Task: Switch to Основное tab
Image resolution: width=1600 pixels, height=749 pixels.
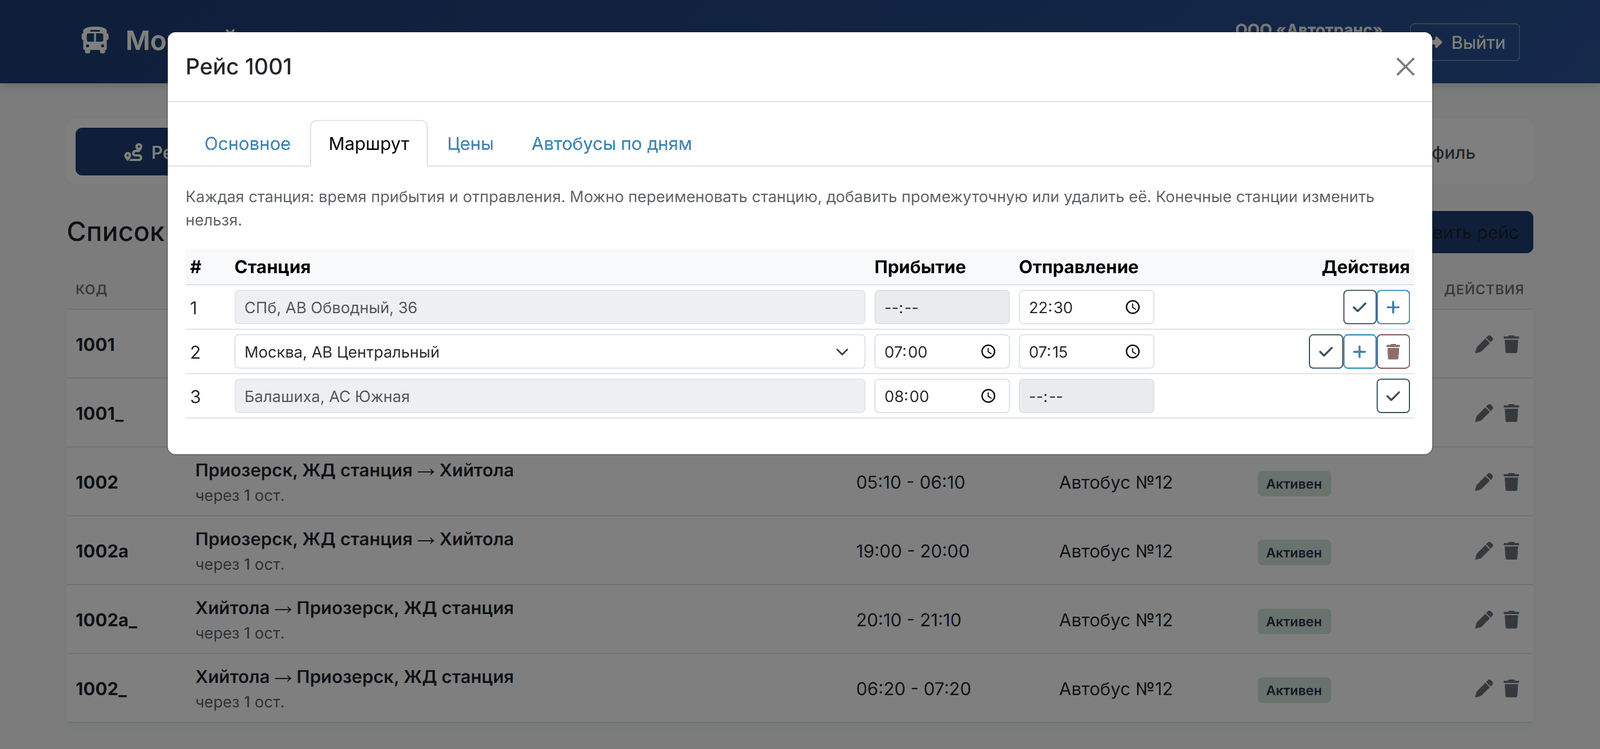Action: click(x=247, y=144)
